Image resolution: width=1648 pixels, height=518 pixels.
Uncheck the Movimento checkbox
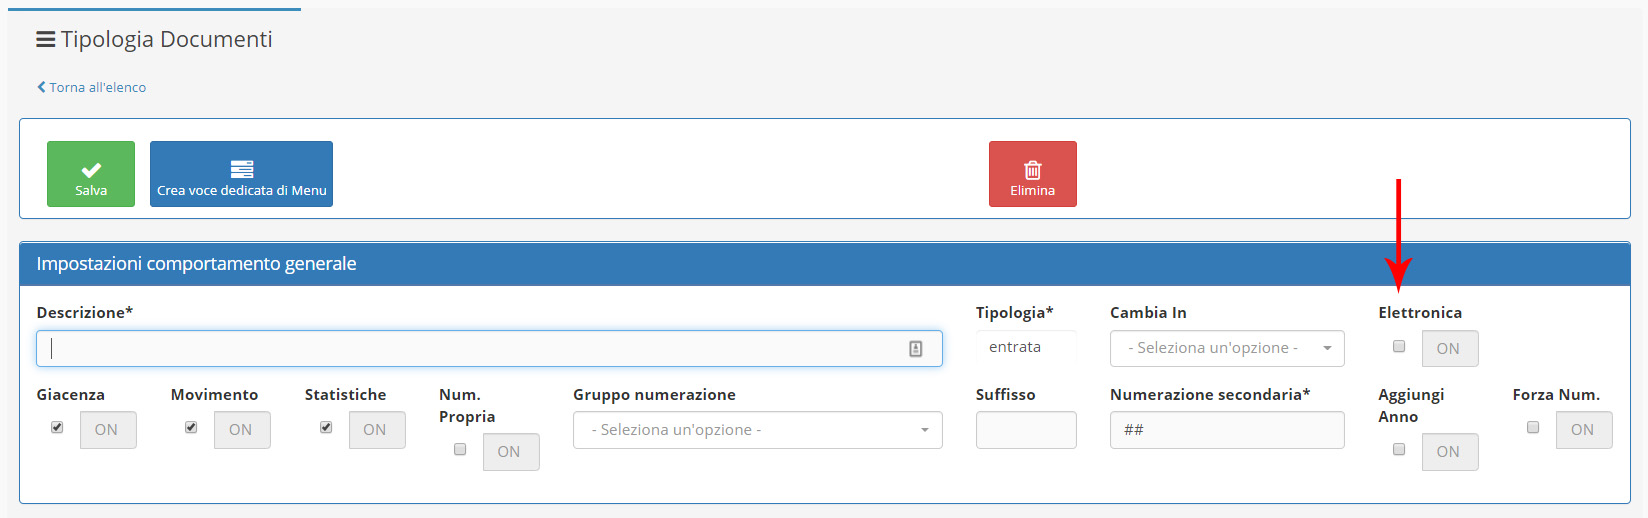[x=191, y=427]
